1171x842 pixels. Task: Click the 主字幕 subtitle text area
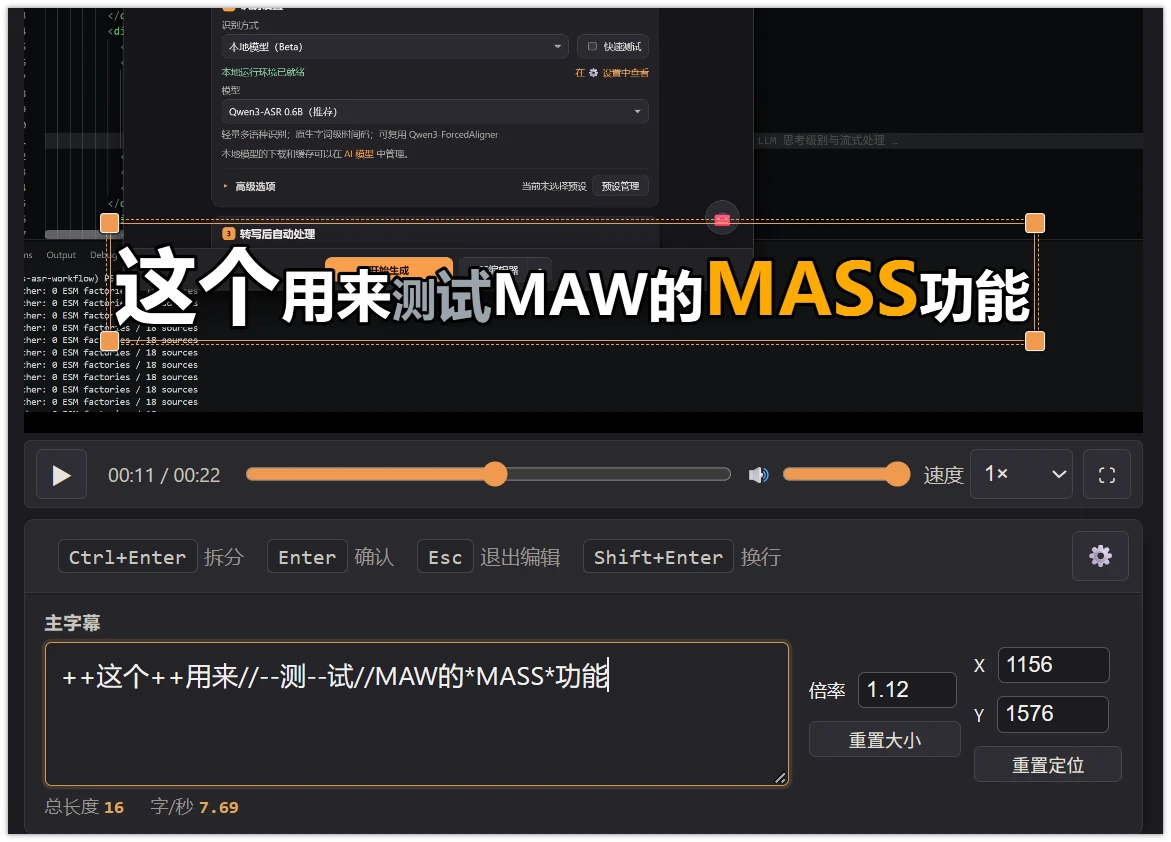click(417, 713)
